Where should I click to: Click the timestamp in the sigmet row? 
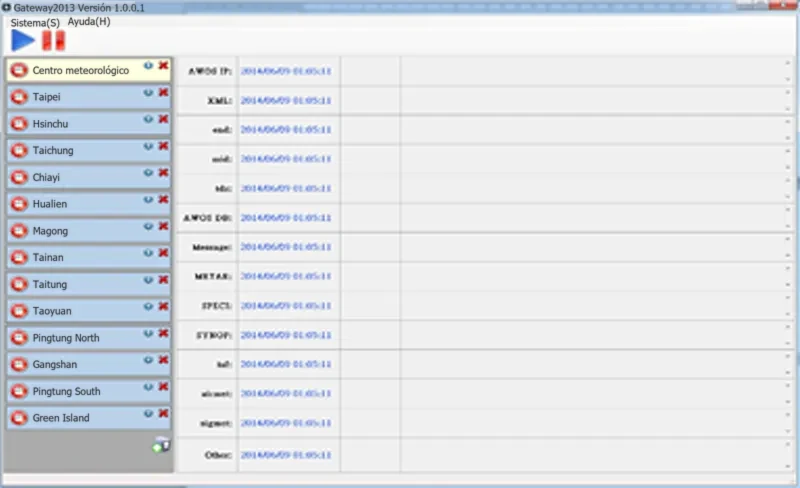coord(286,423)
